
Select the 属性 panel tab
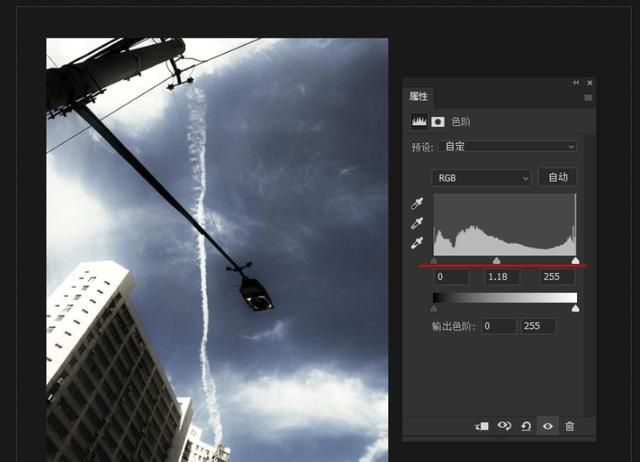pos(418,96)
